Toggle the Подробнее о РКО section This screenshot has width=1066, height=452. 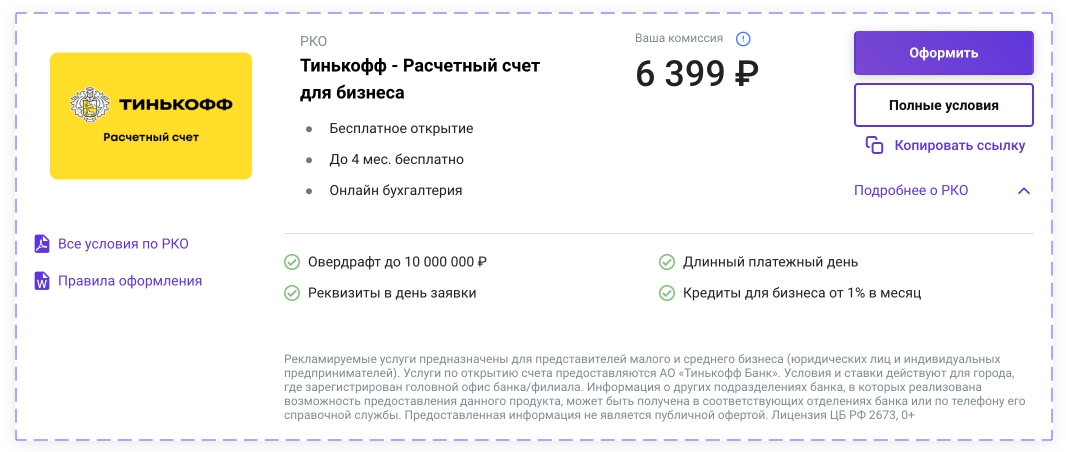(x=910, y=191)
